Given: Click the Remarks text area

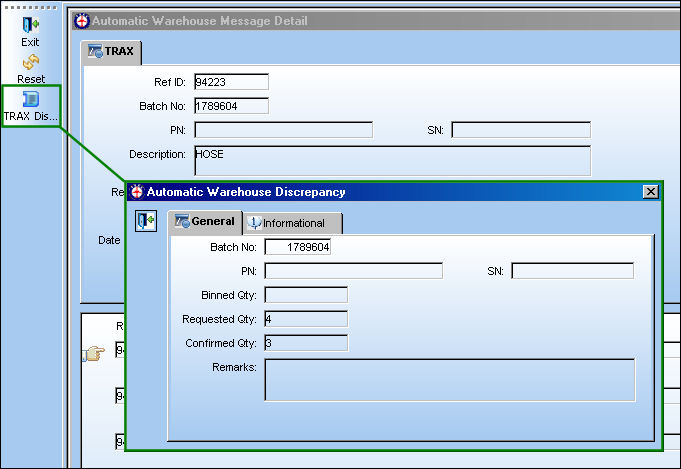Looking at the screenshot, I should (x=450, y=380).
